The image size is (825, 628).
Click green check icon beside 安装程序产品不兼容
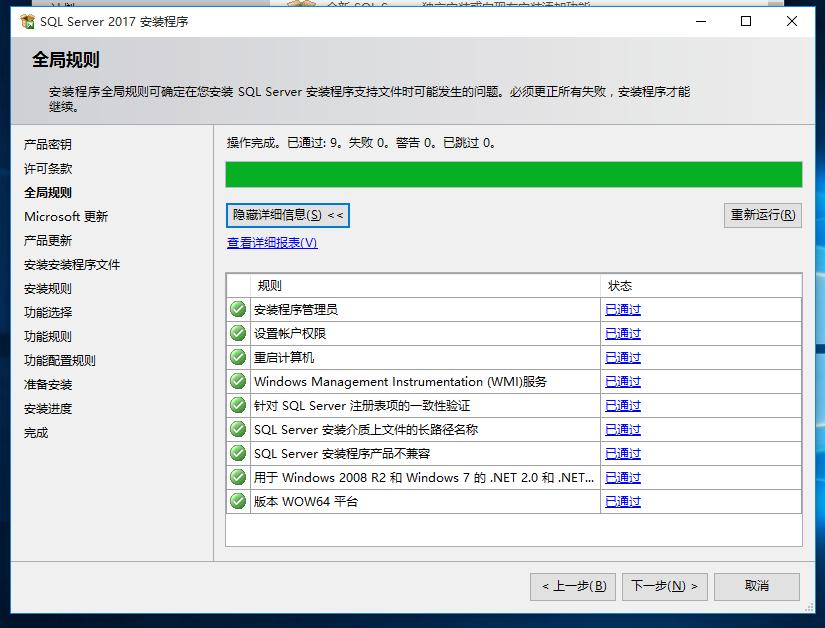[238, 453]
